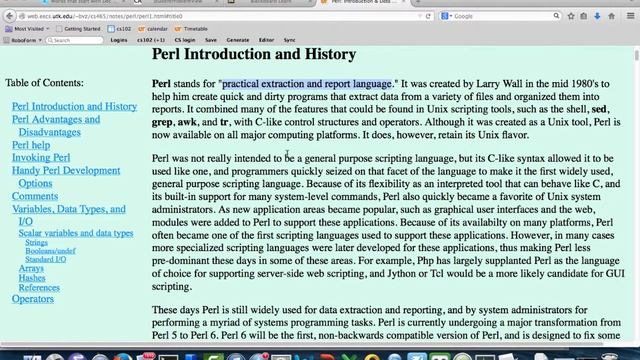Open the Timetable bookmark

191,29
